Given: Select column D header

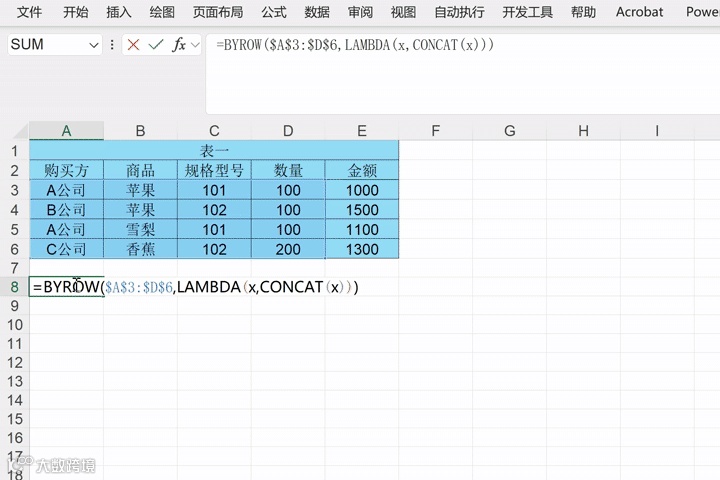Looking at the screenshot, I should point(288,131).
